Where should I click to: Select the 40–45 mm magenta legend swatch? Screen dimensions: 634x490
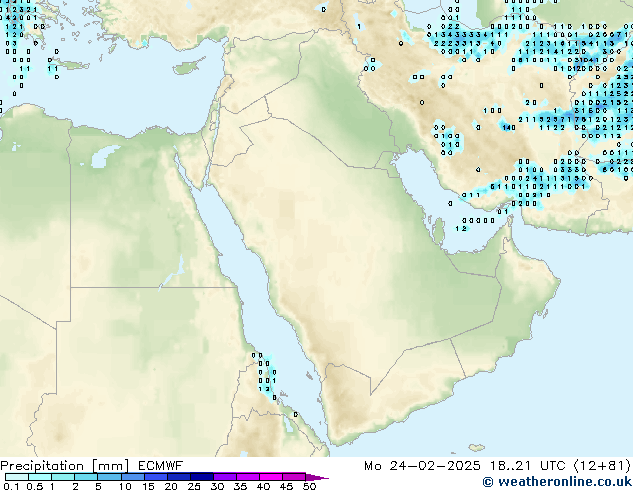(x=271, y=477)
